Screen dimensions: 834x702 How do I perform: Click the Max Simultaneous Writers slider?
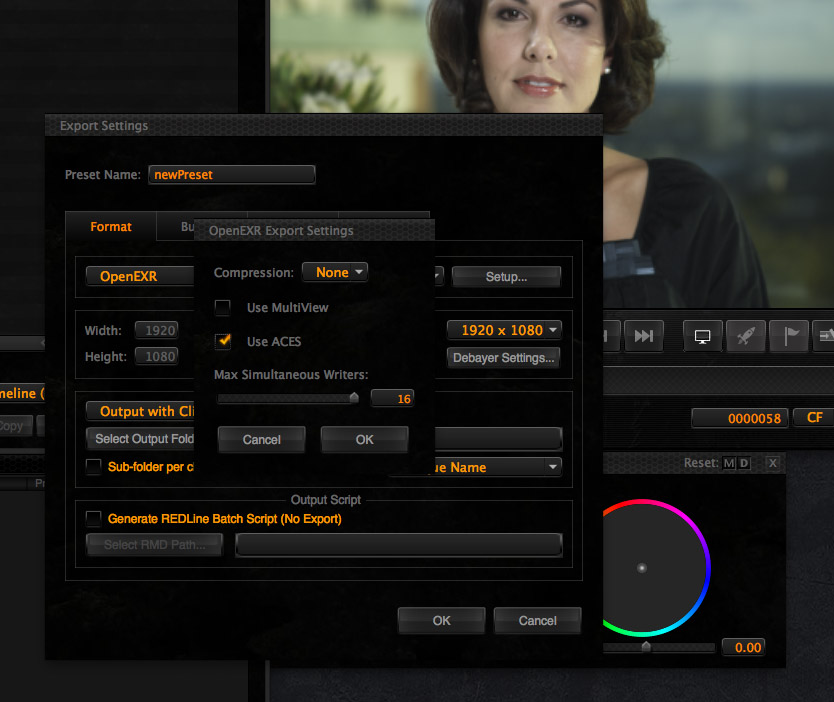288,398
